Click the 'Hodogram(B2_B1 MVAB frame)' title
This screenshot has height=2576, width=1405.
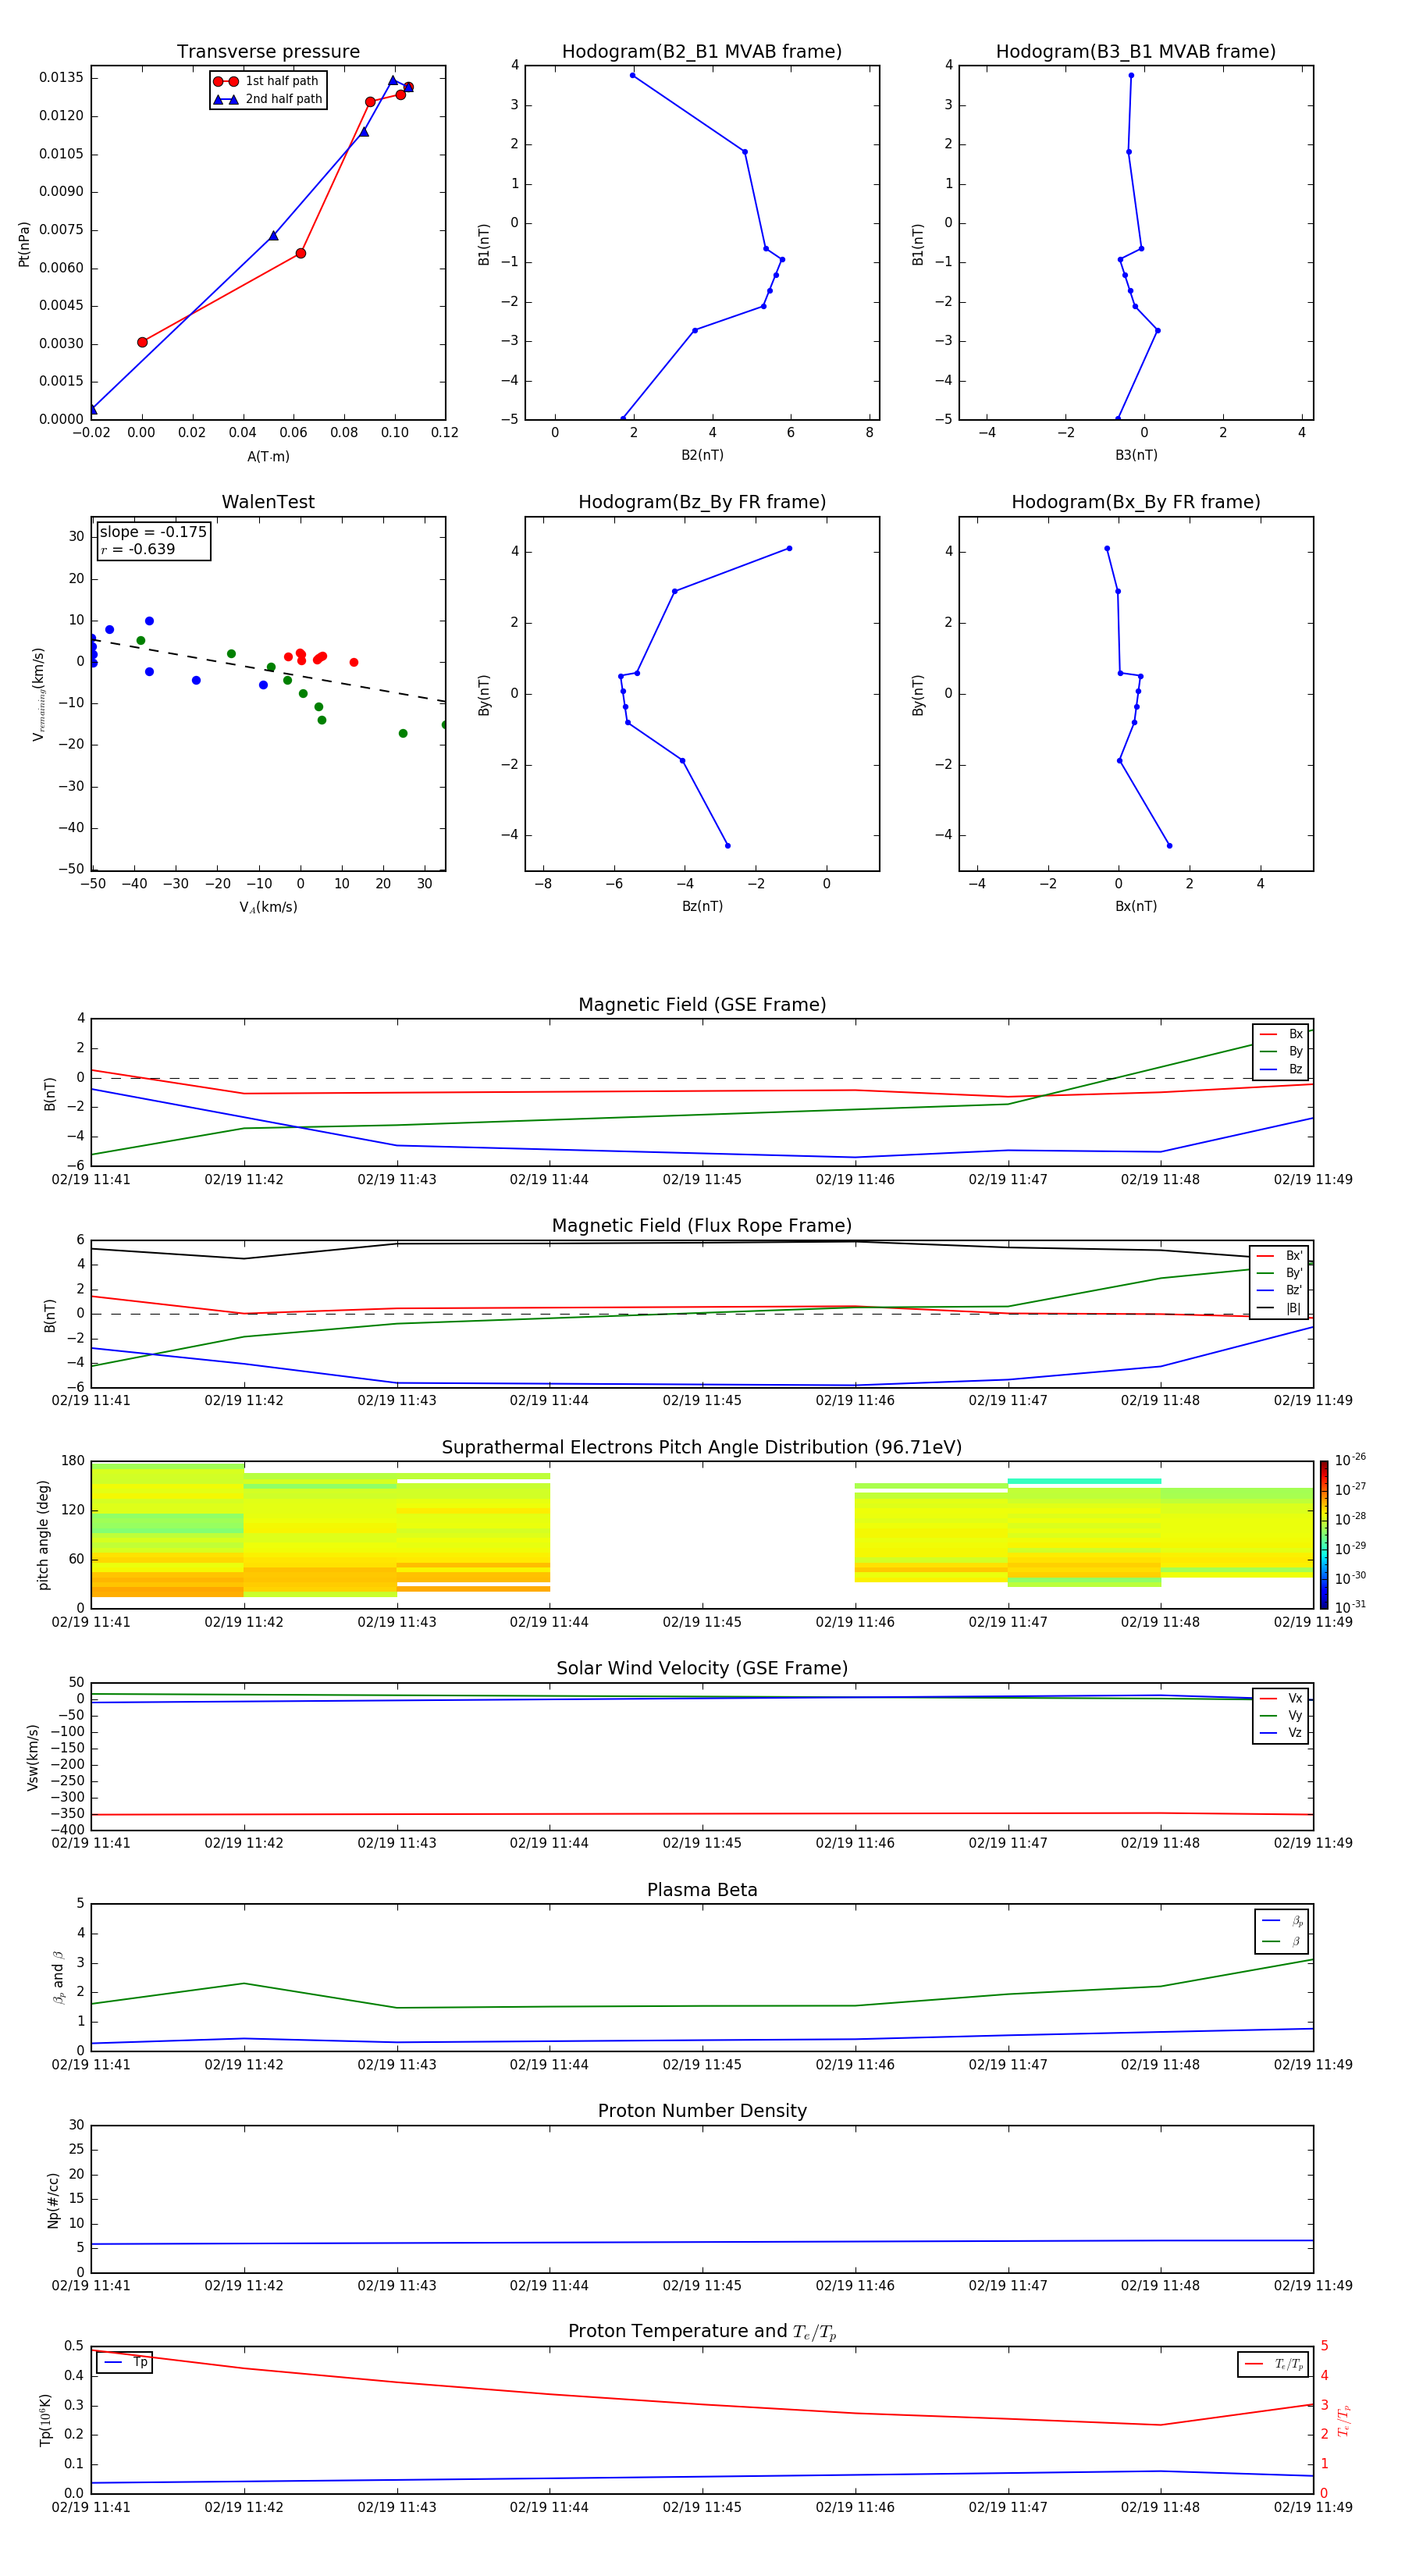702,52
